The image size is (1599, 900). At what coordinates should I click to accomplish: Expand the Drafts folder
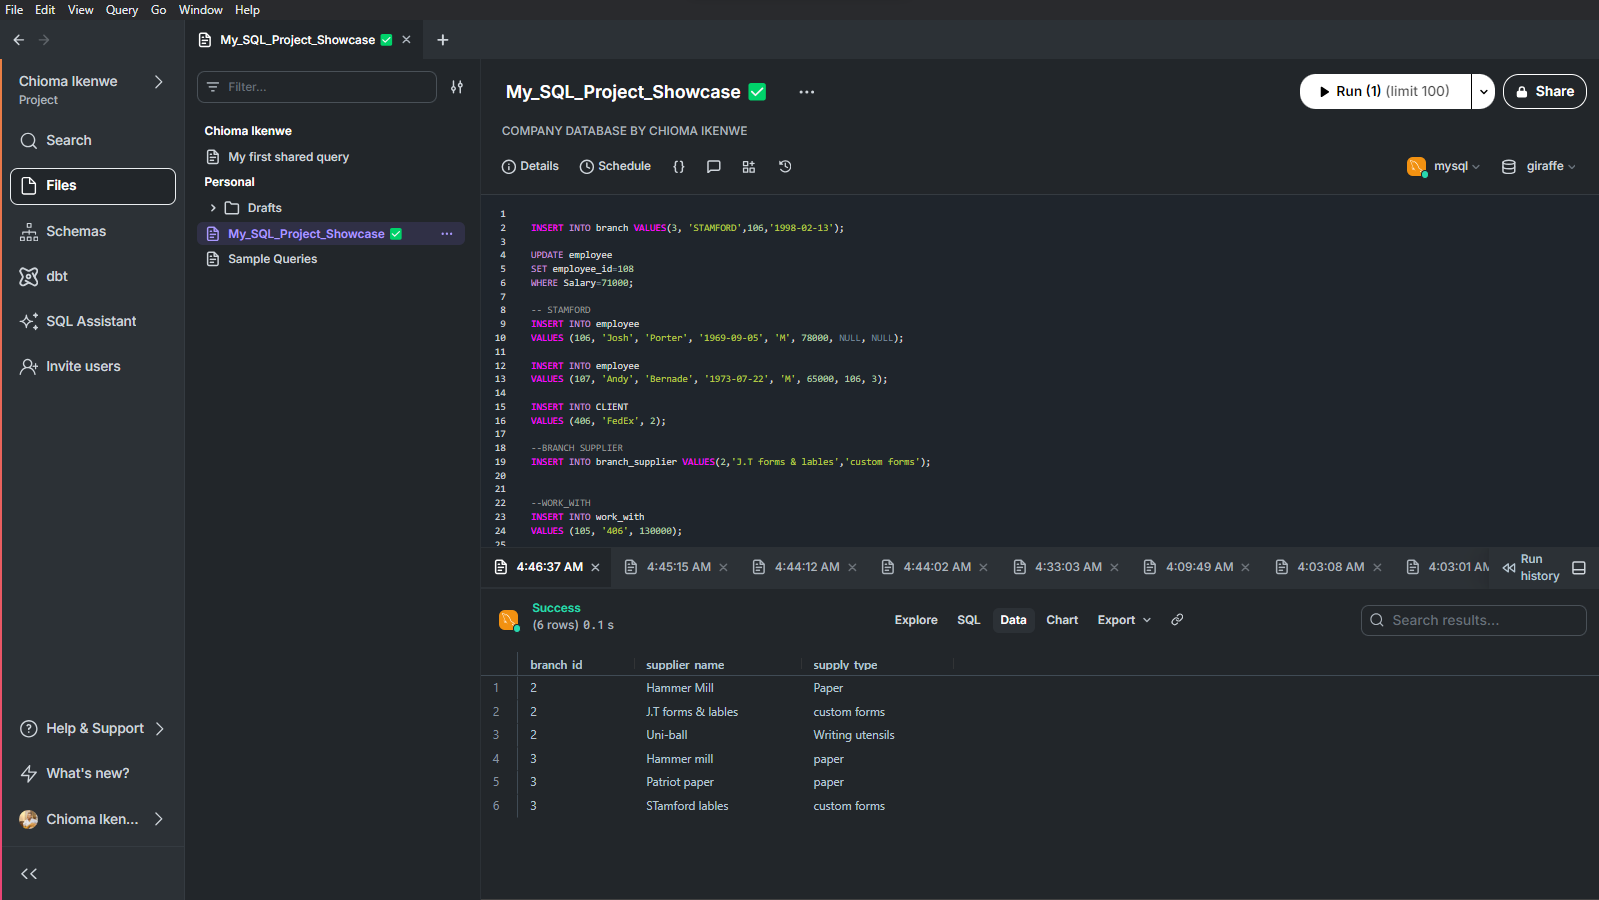pos(213,208)
